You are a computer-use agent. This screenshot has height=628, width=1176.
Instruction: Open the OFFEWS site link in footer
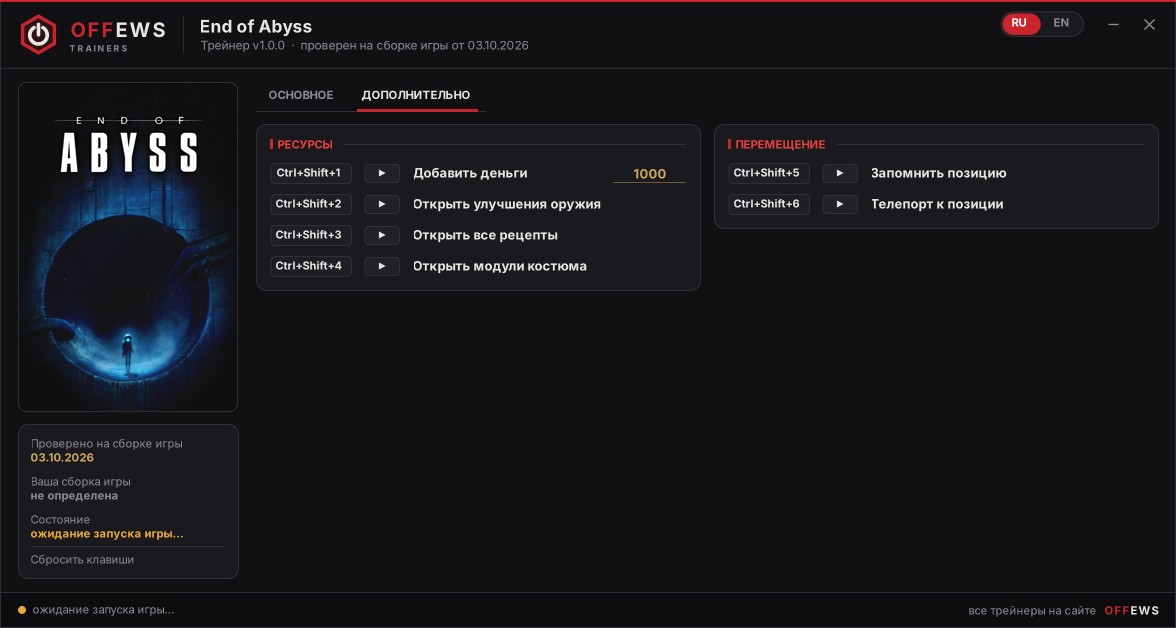1132,611
